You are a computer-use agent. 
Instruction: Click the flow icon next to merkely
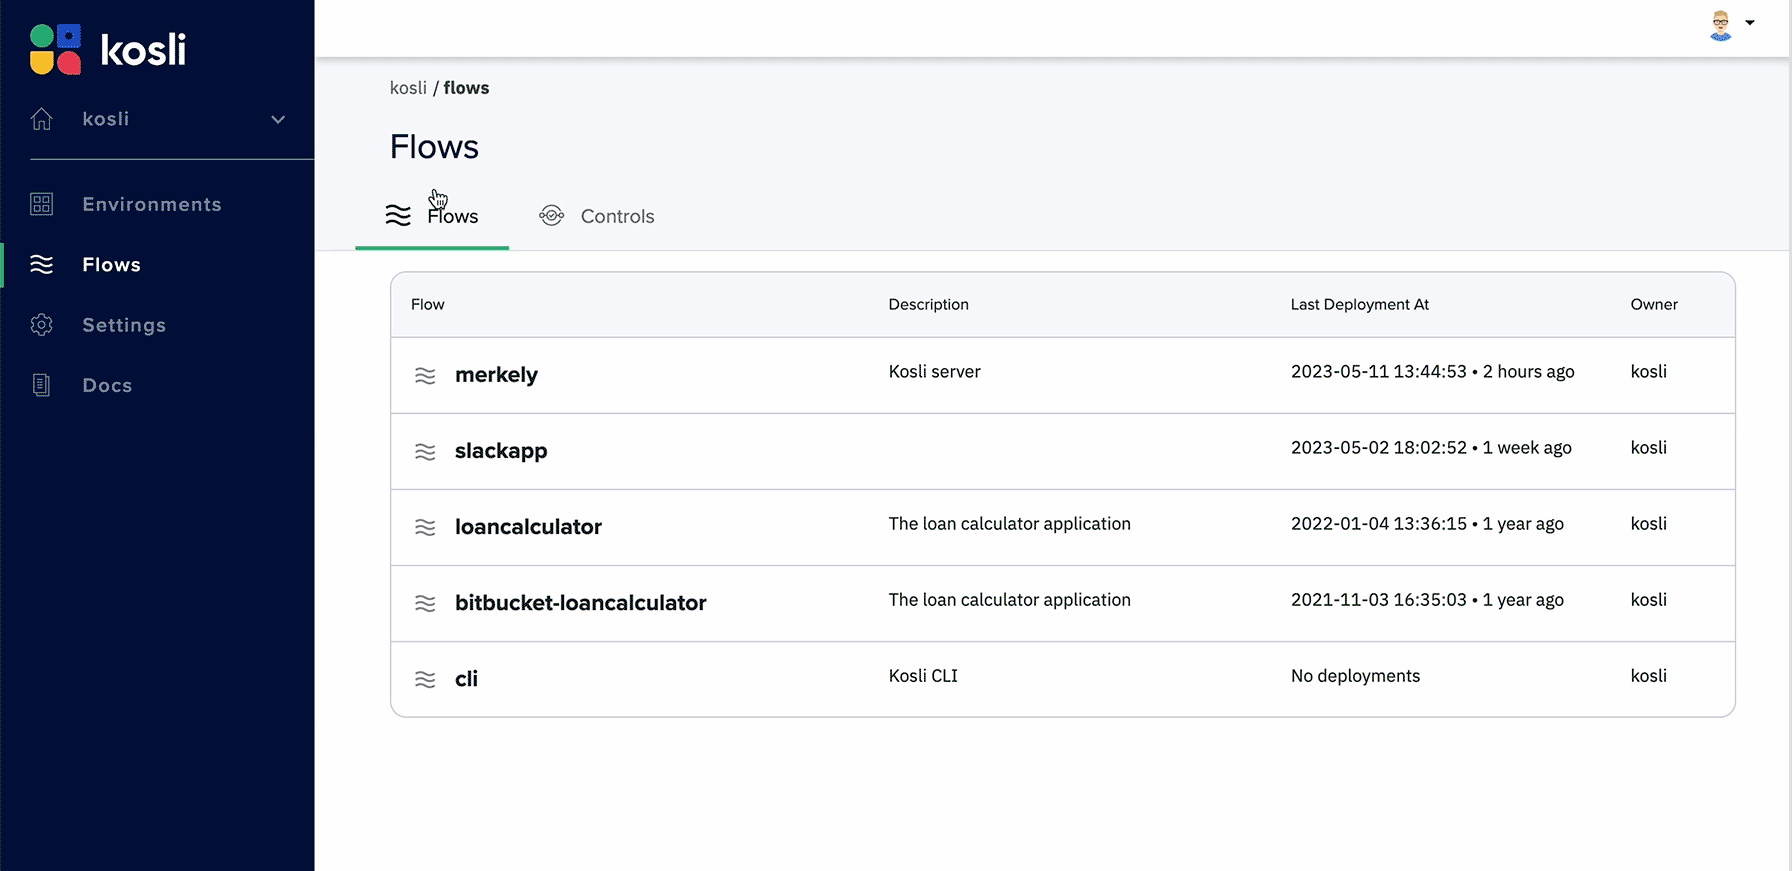point(425,376)
